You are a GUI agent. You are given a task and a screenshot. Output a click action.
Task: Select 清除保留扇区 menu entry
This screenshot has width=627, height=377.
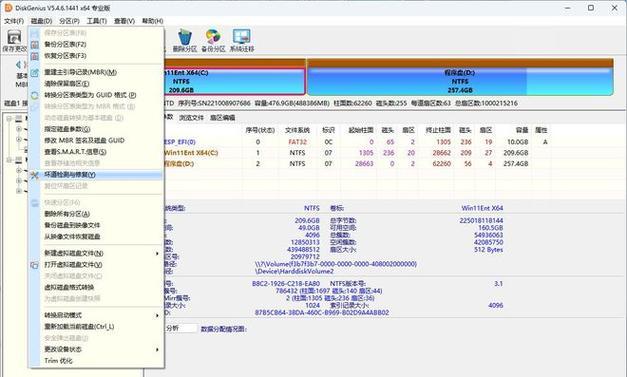point(96,84)
